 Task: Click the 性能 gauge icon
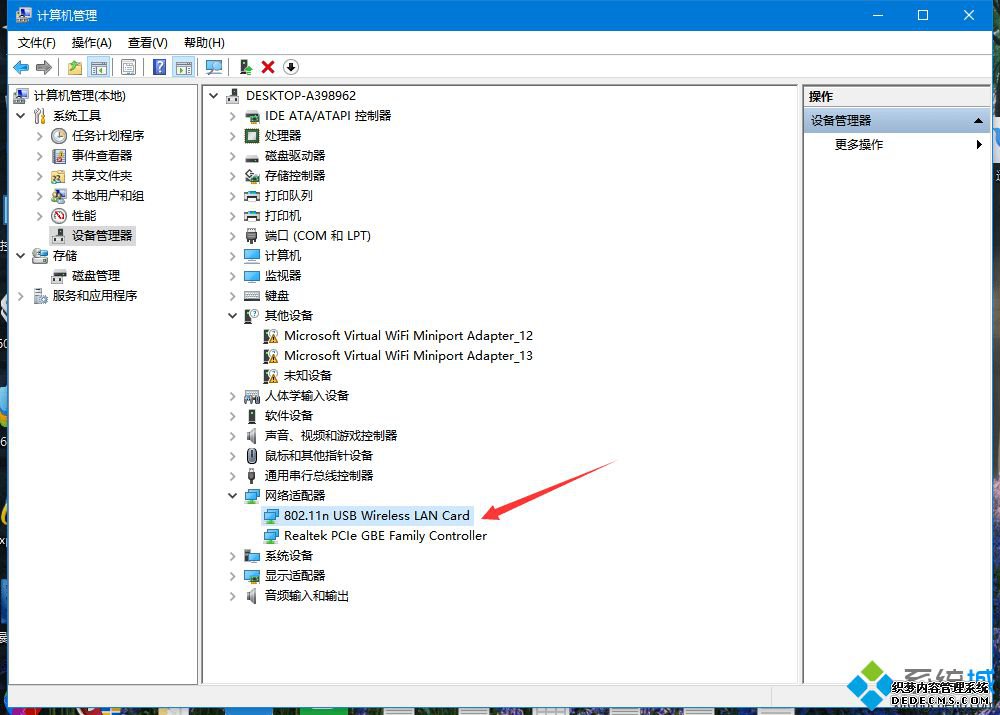tap(59, 216)
